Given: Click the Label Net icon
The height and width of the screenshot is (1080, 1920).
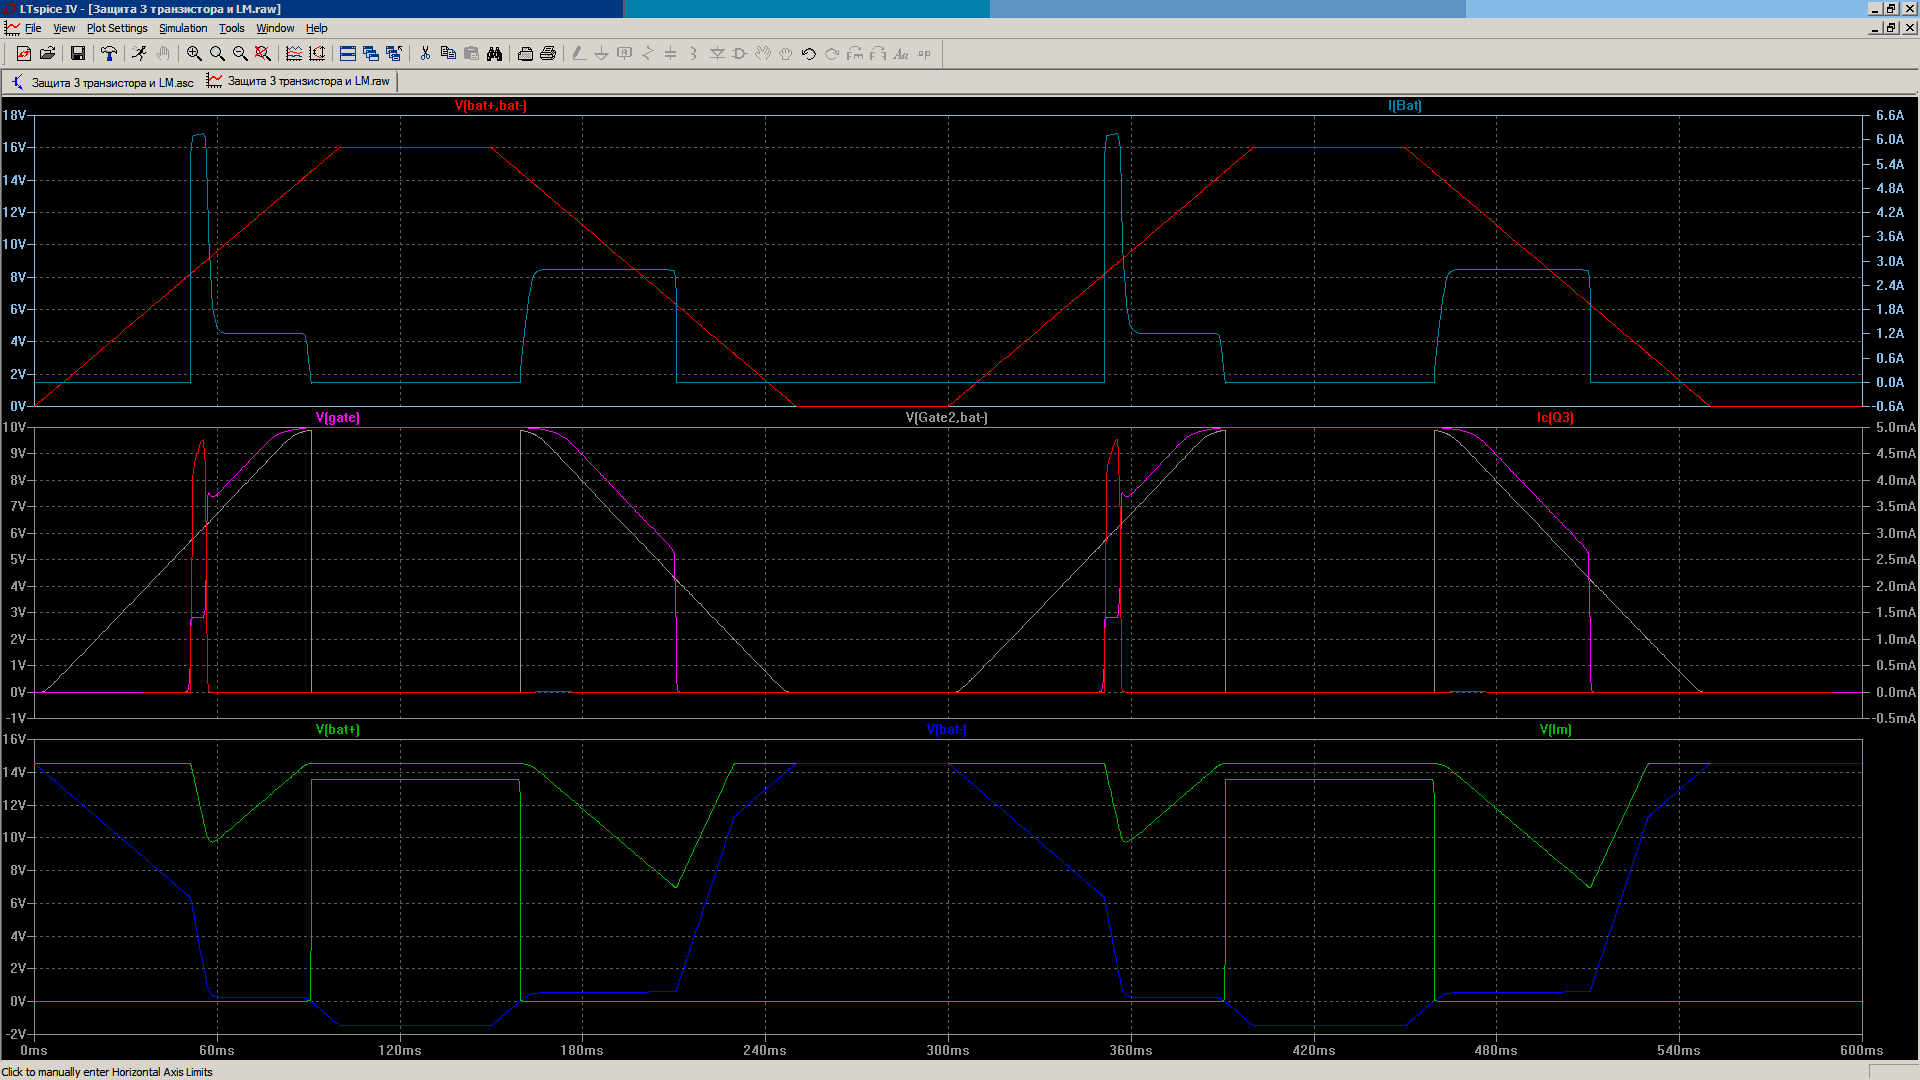Looking at the screenshot, I should (625, 54).
